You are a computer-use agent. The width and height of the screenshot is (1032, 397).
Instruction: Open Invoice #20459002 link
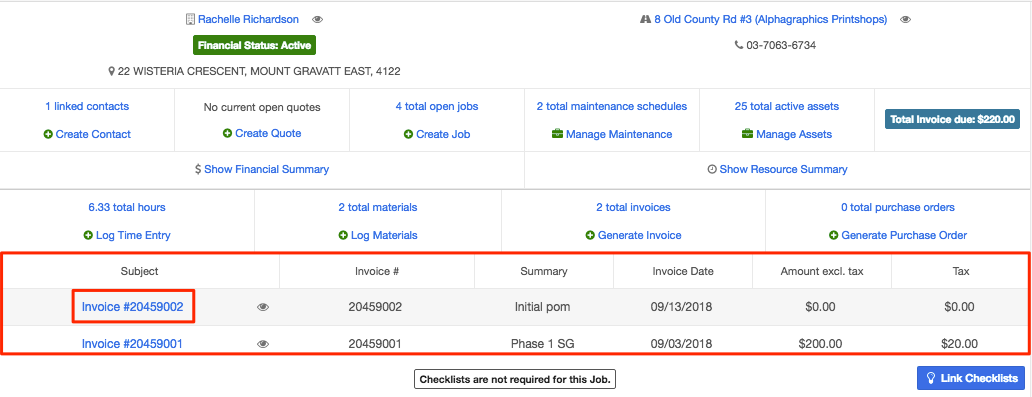(x=132, y=307)
